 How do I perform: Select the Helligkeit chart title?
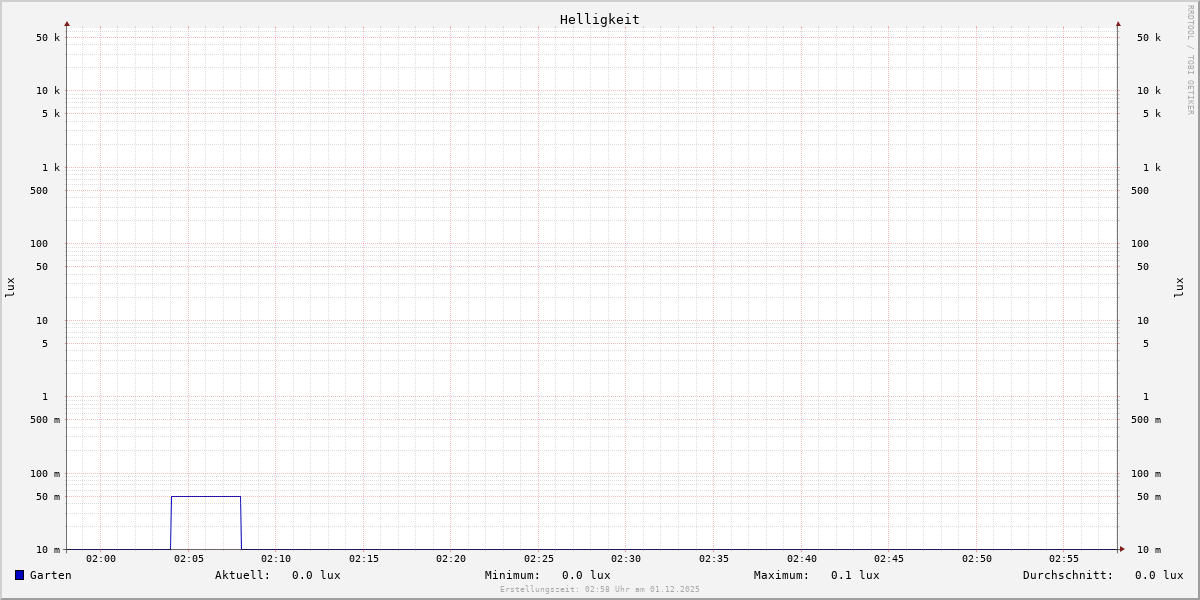coord(599,19)
